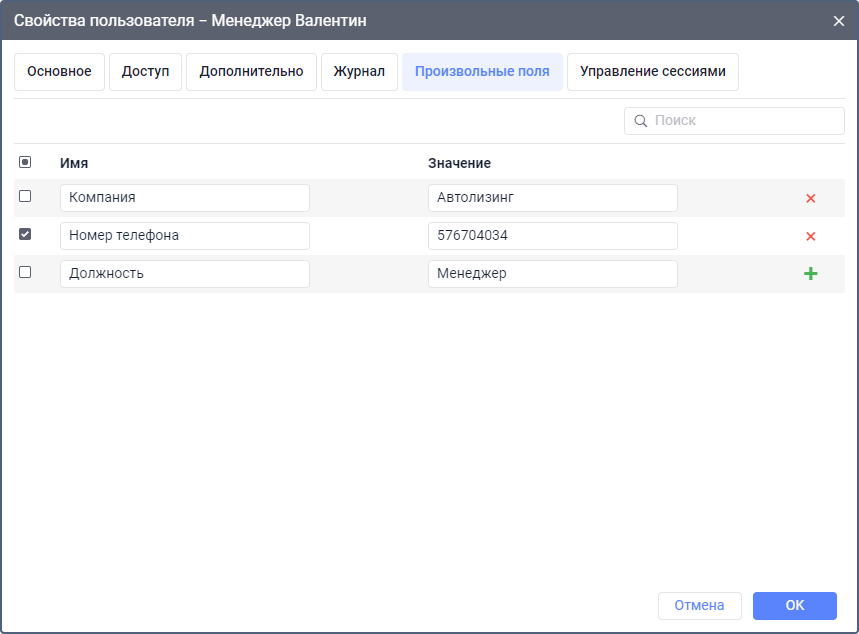
Task: Check the Компания row checkbox
Action: tap(25, 197)
